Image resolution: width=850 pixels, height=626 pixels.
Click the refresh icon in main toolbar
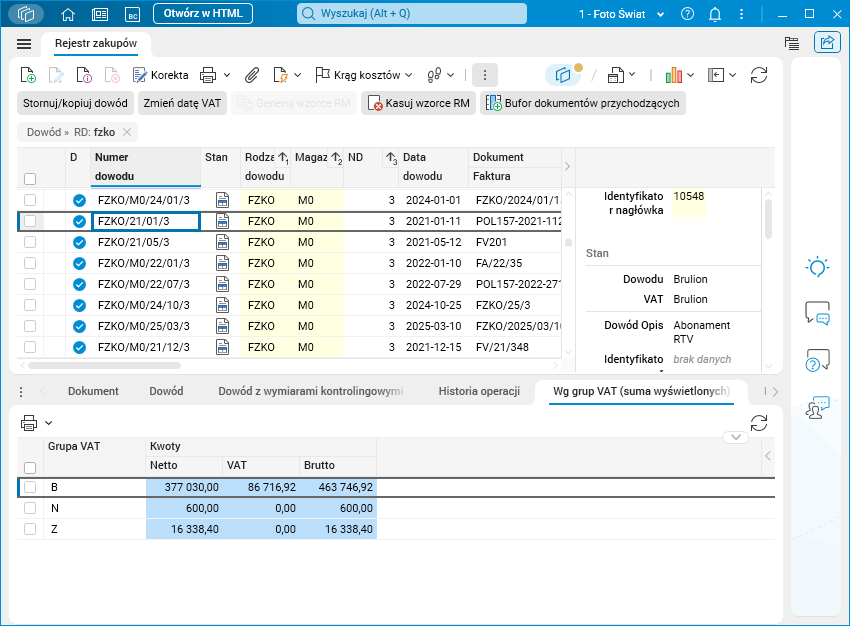758,75
